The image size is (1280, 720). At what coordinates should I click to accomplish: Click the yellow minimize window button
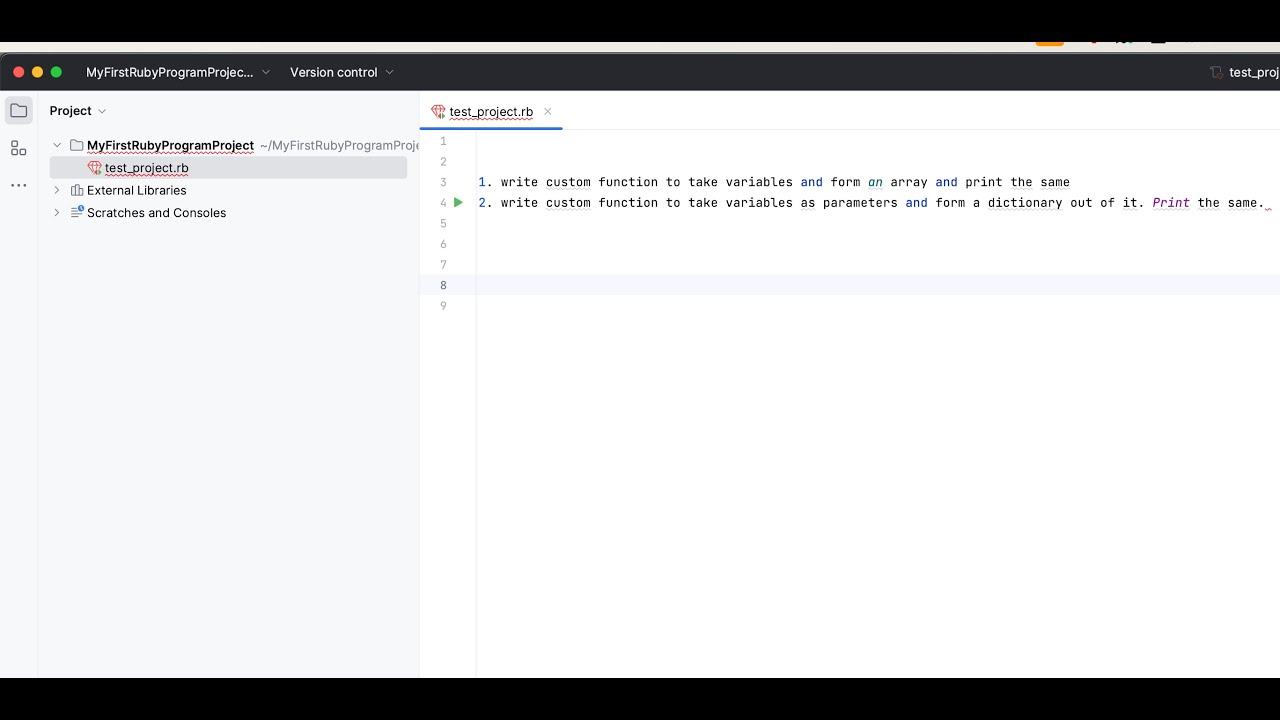pos(37,72)
